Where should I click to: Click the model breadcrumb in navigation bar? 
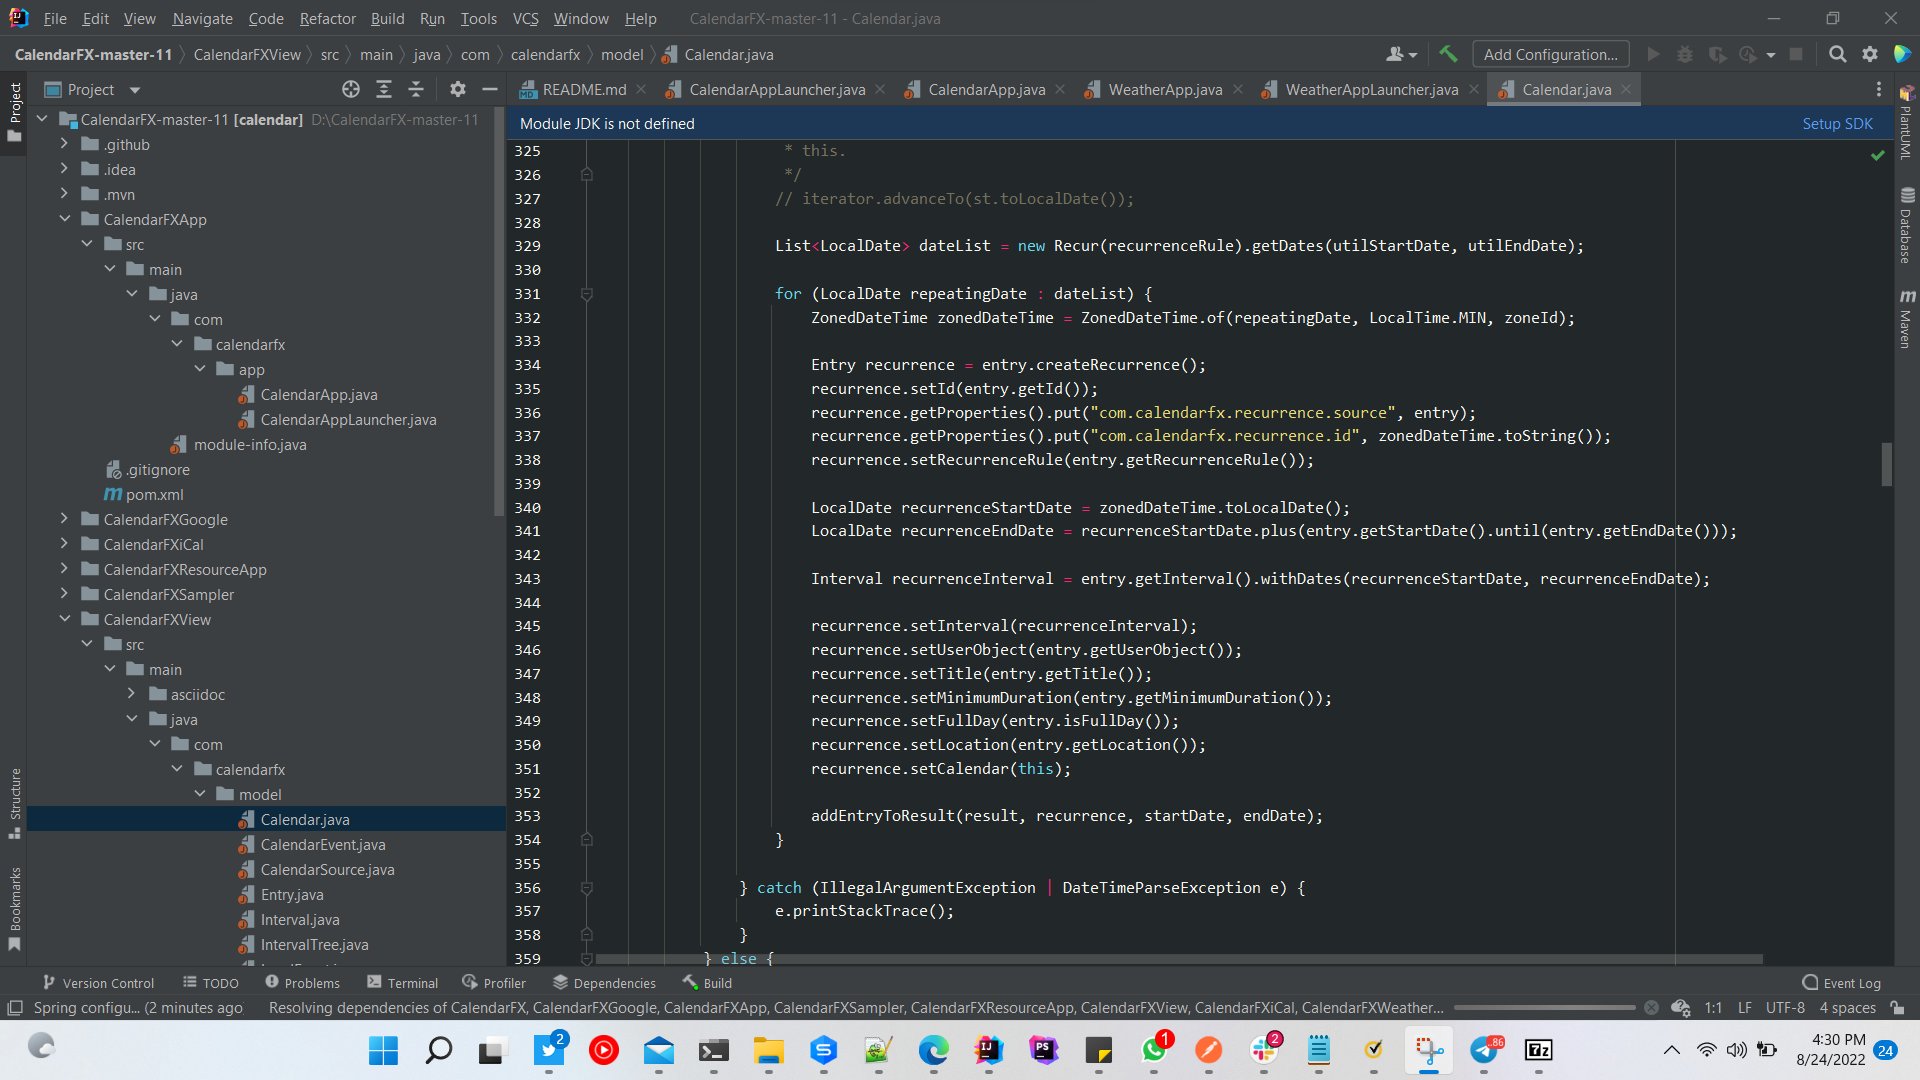(622, 54)
